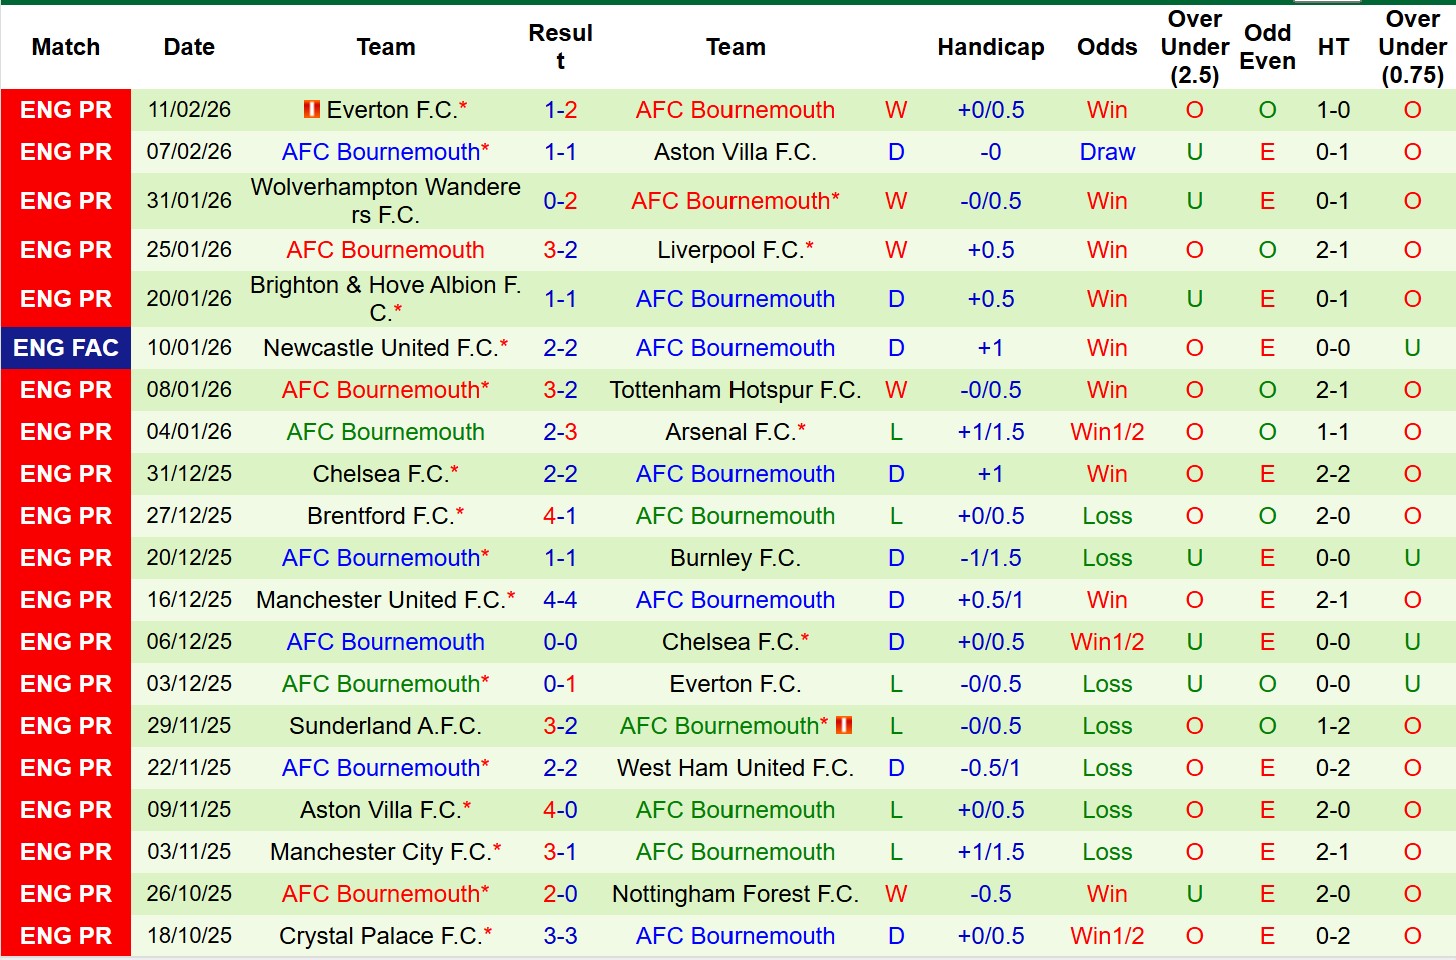Open the Nottingham Forest F.C. team page
The width and height of the screenshot is (1456, 960).
pyautogui.click(x=735, y=894)
